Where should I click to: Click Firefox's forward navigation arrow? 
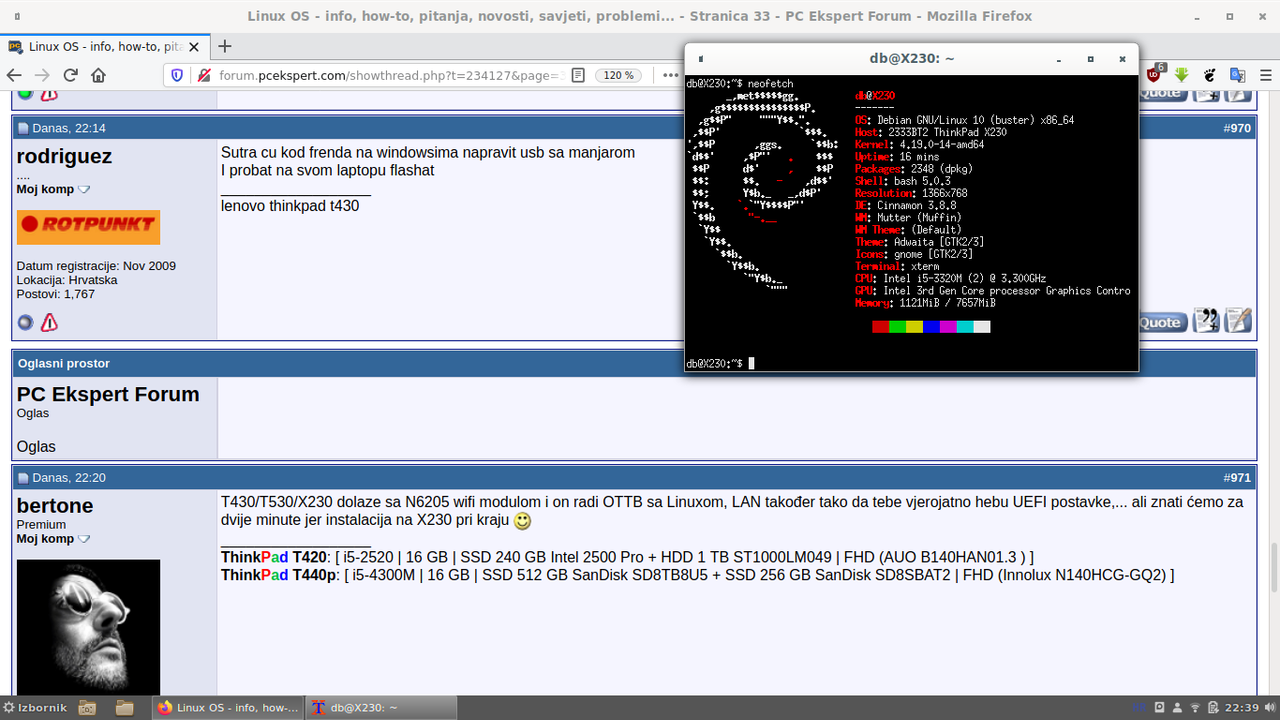click(x=42, y=75)
